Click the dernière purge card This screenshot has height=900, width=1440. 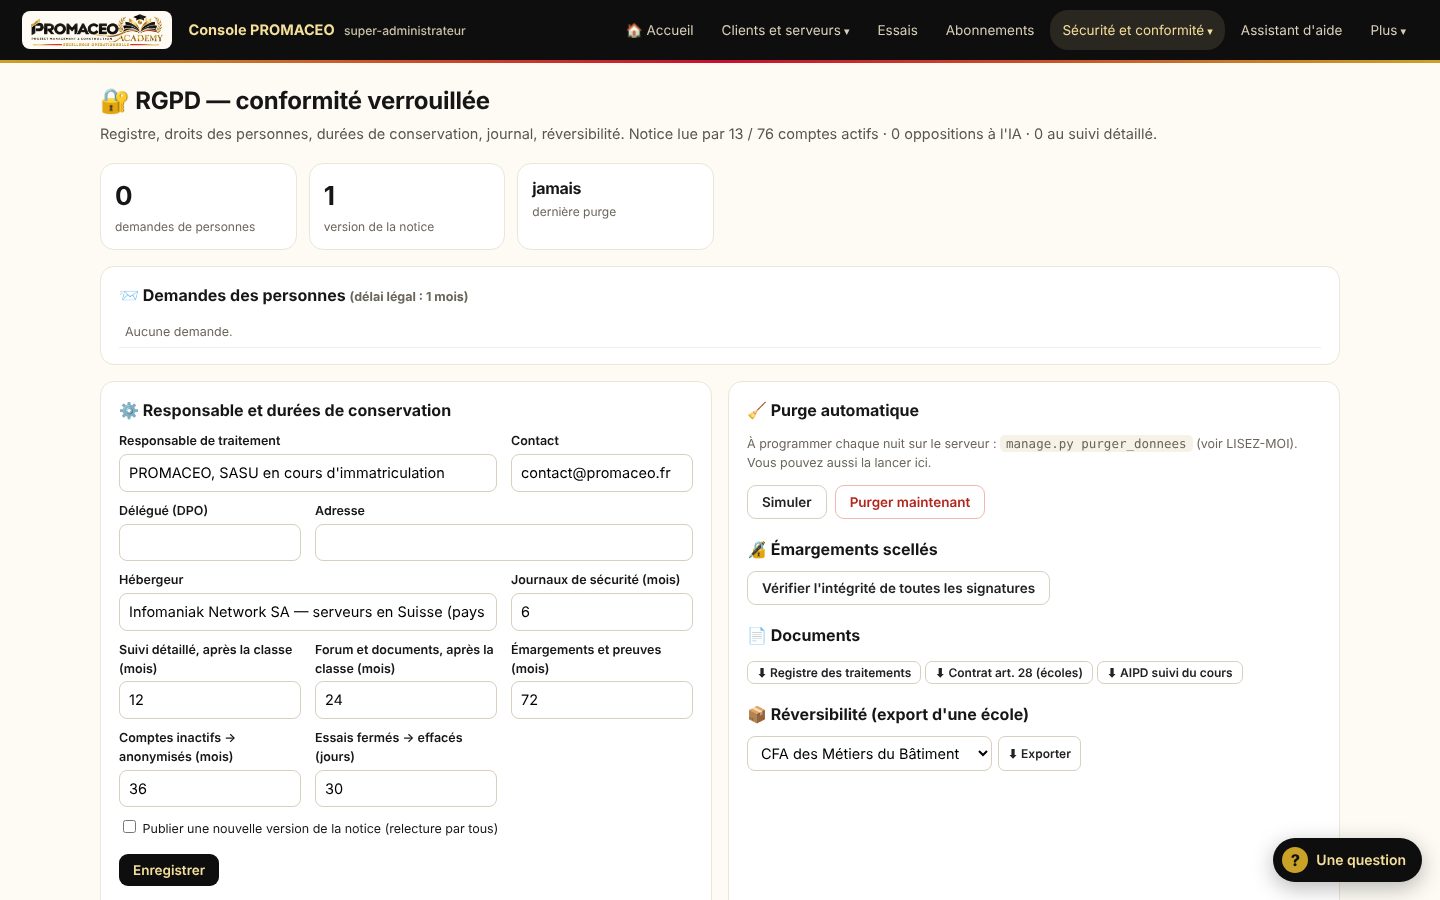click(615, 207)
